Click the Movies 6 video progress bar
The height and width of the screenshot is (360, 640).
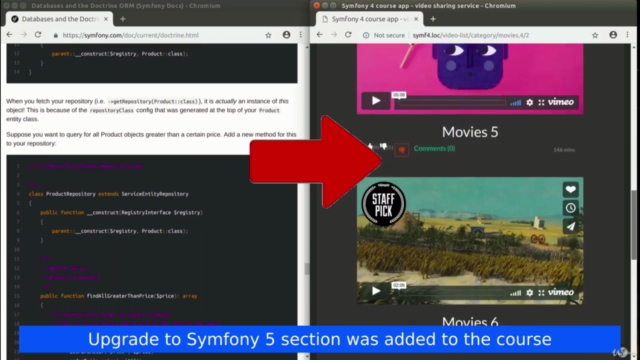(452, 293)
